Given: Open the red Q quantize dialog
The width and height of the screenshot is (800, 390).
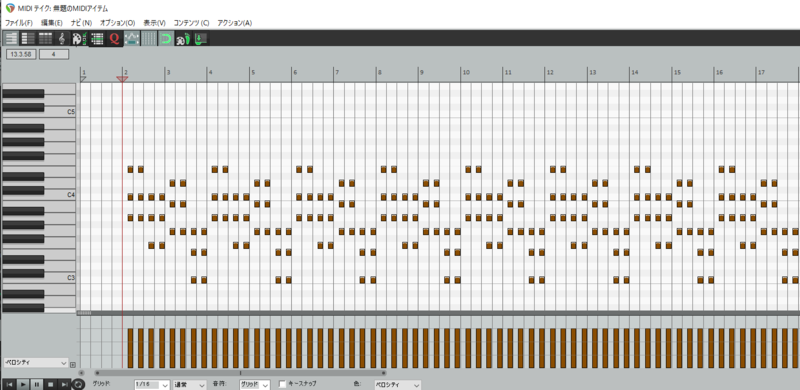Looking at the screenshot, I should pyautogui.click(x=114, y=38).
